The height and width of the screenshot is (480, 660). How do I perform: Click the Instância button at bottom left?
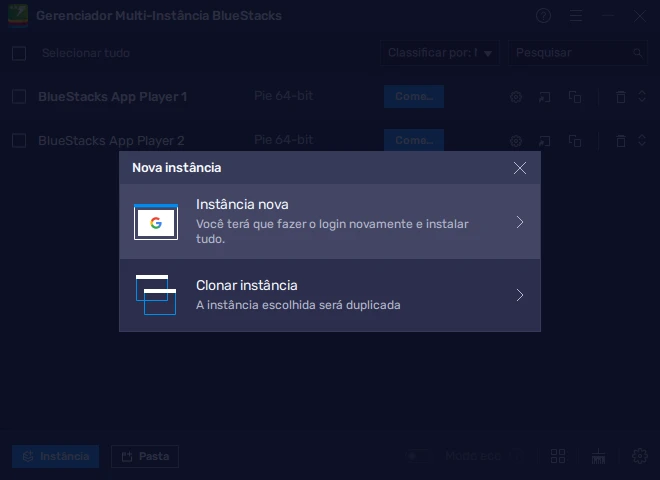pos(56,456)
